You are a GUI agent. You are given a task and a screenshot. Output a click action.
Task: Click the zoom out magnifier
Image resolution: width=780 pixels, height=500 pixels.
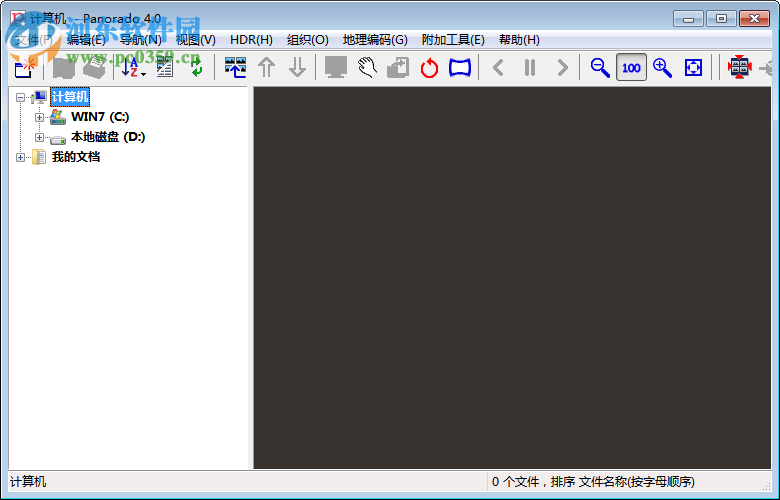click(x=600, y=68)
